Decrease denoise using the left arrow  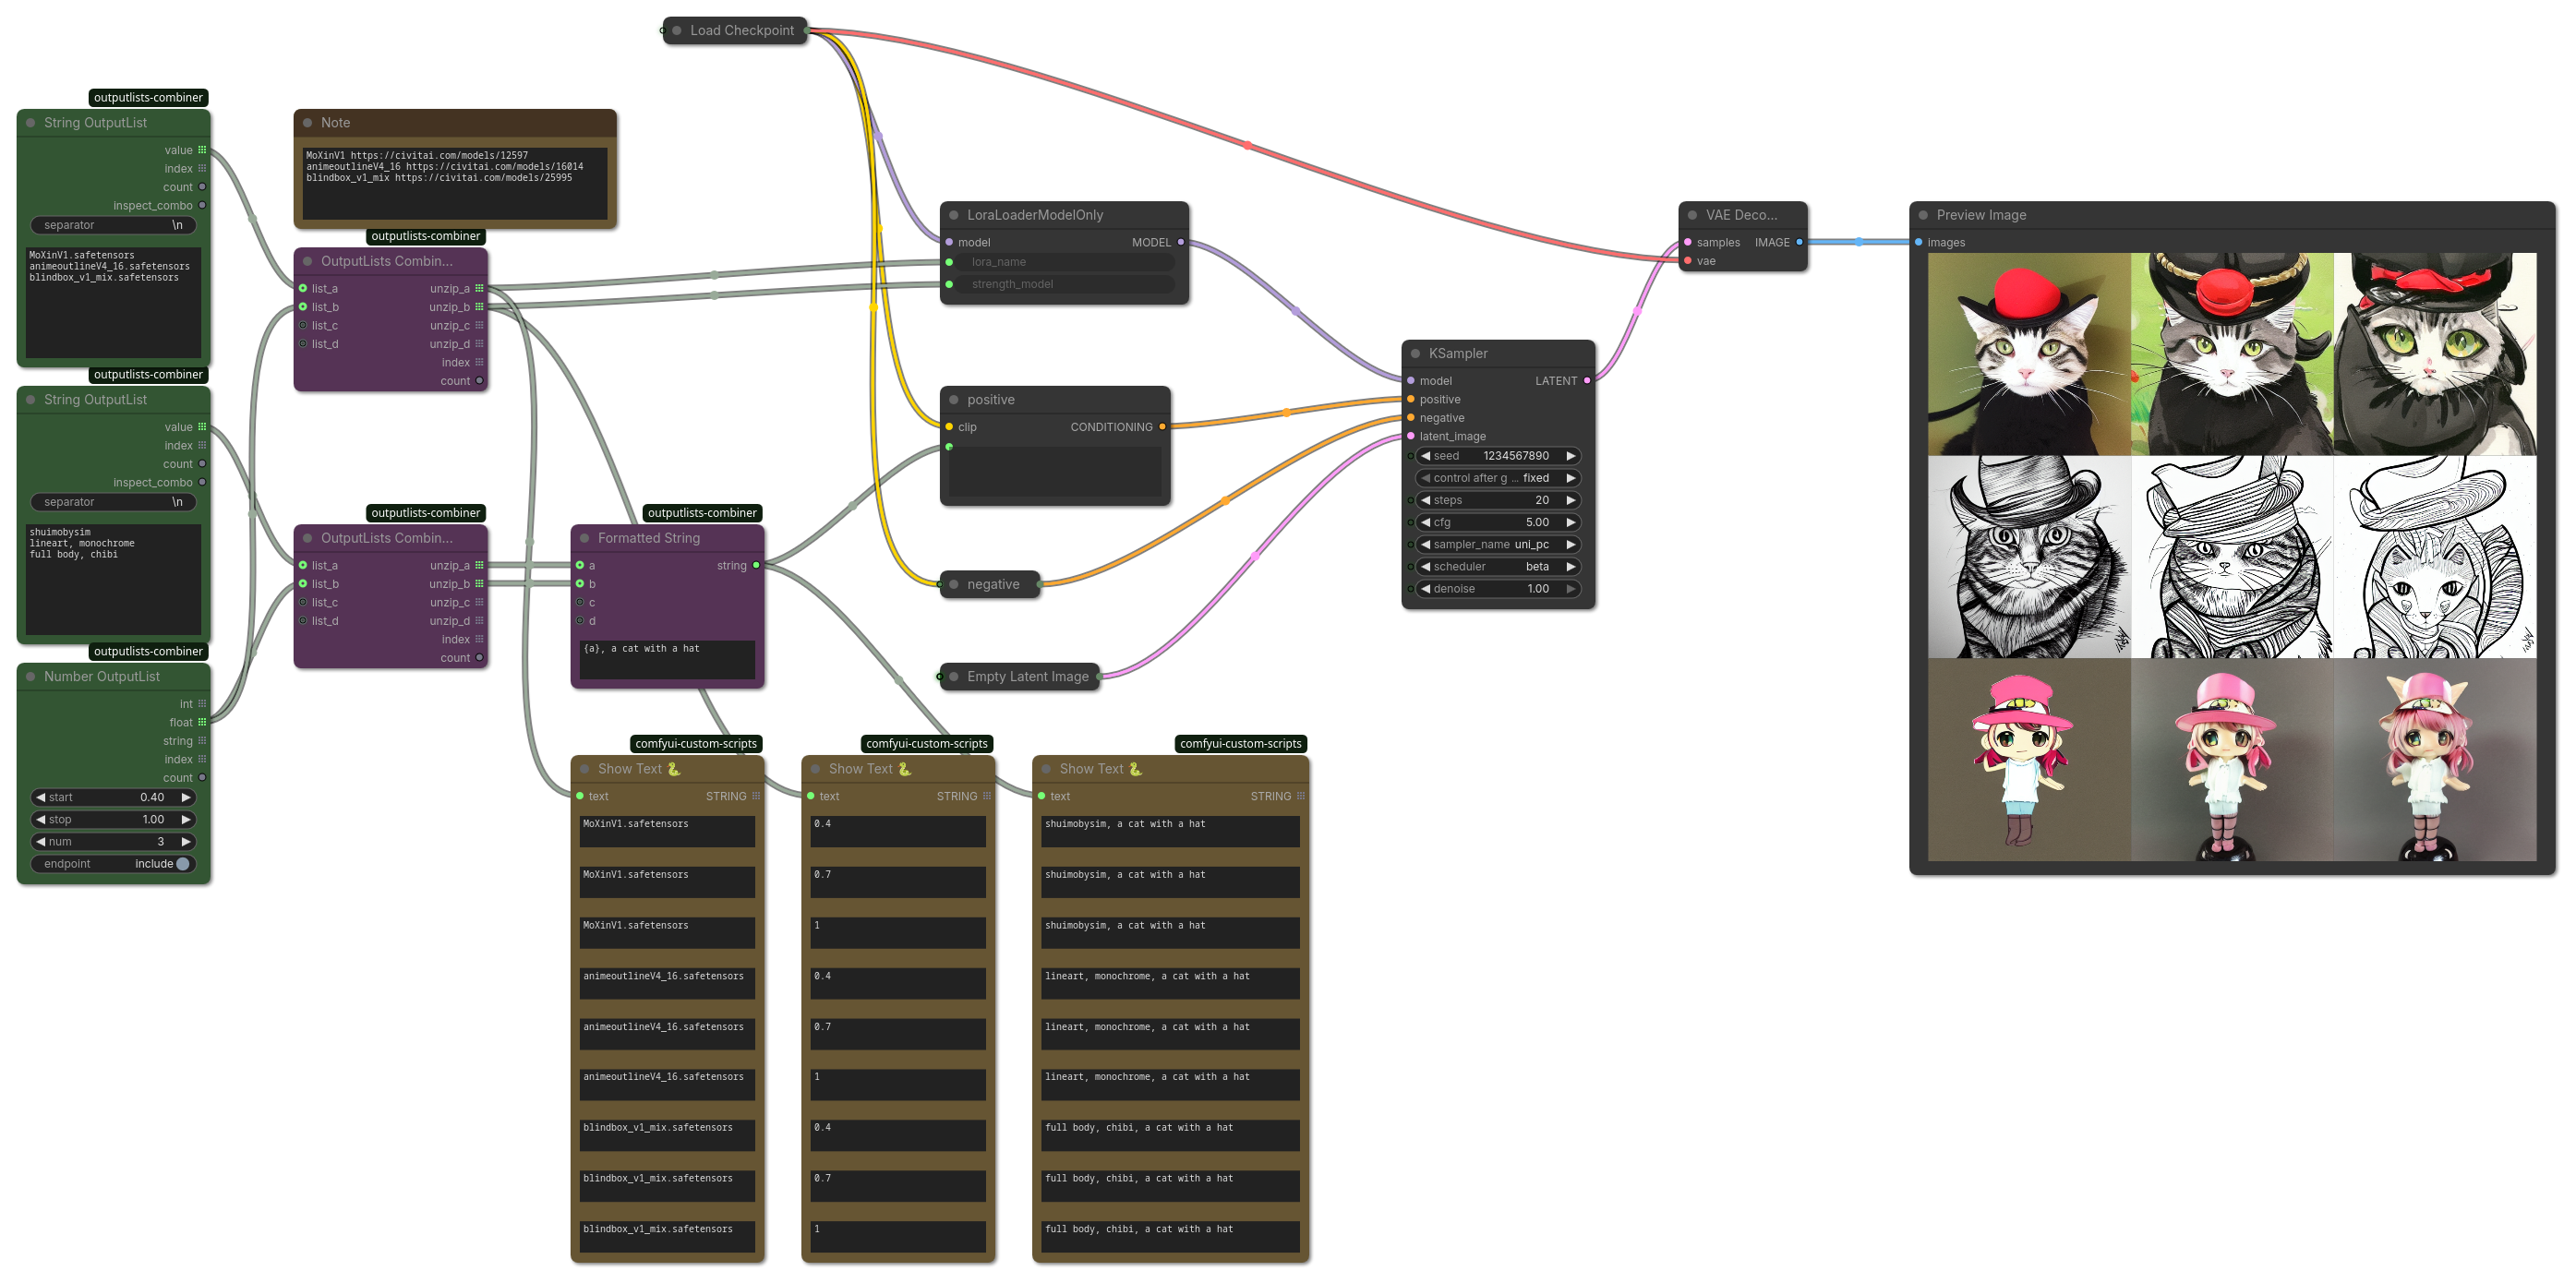[x=1426, y=589]
